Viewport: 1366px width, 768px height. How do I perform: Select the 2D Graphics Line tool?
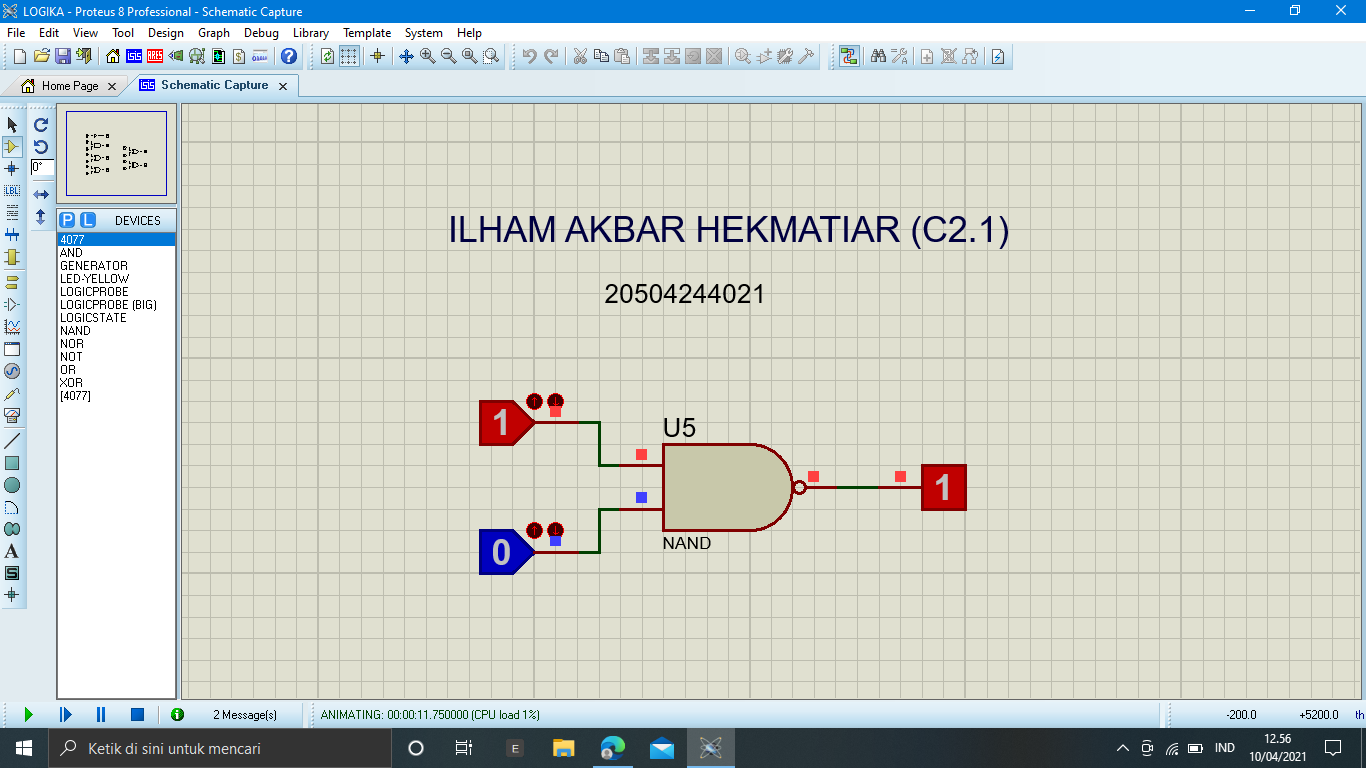12,441
